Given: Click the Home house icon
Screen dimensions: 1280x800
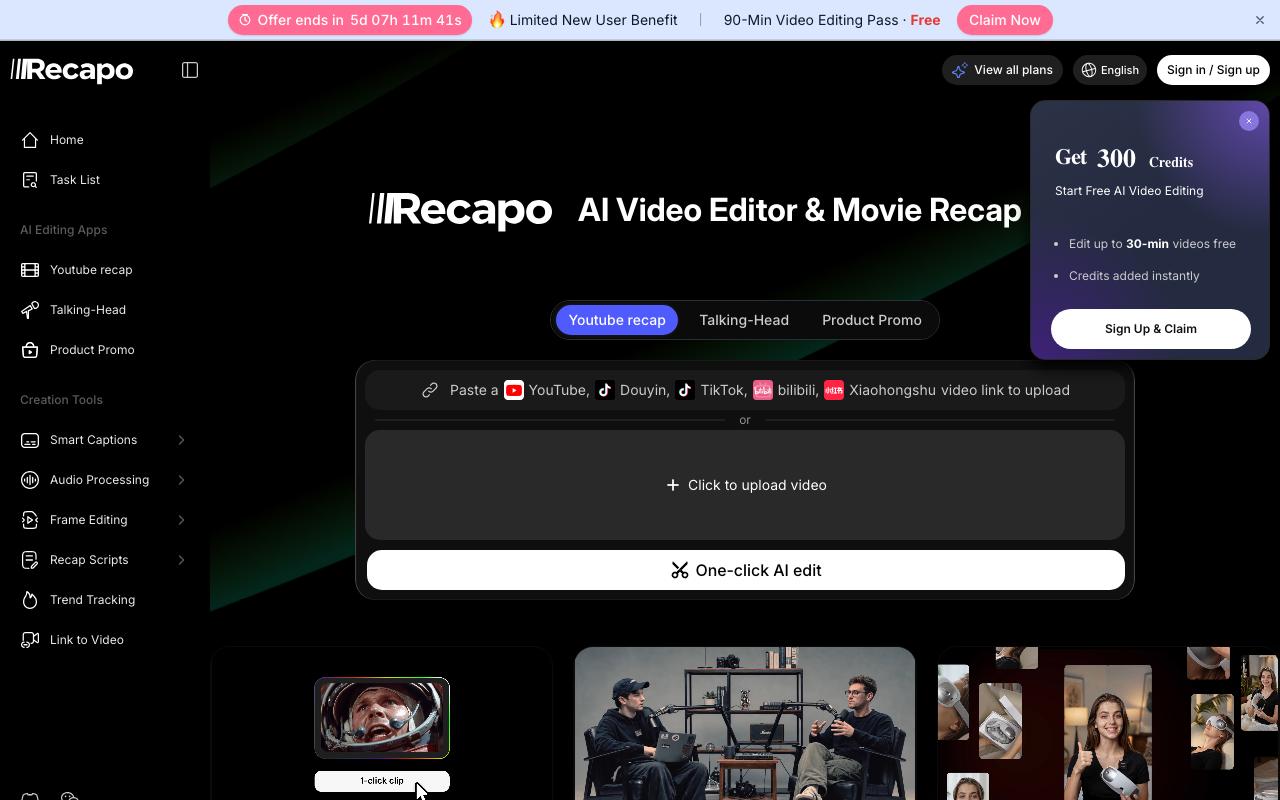Looking at the screenshot, I should point(30,140).
